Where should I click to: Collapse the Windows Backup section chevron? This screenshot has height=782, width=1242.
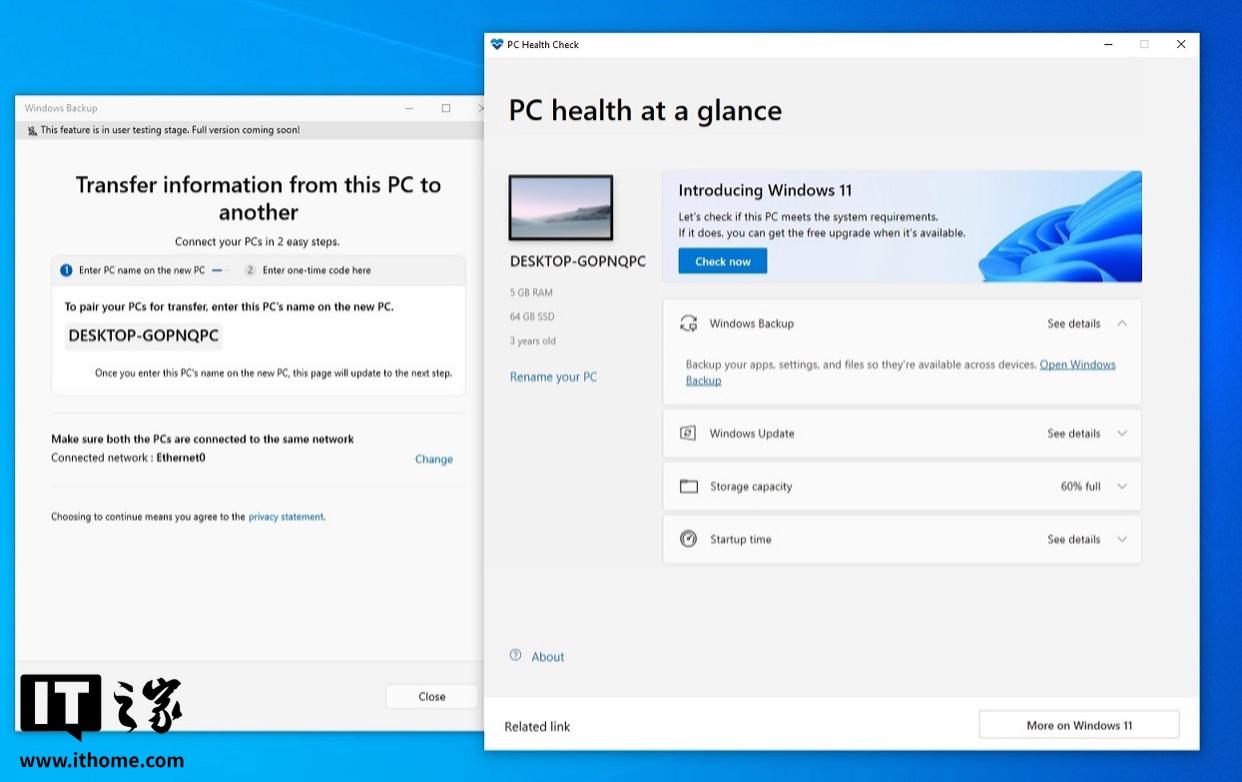1122,323
